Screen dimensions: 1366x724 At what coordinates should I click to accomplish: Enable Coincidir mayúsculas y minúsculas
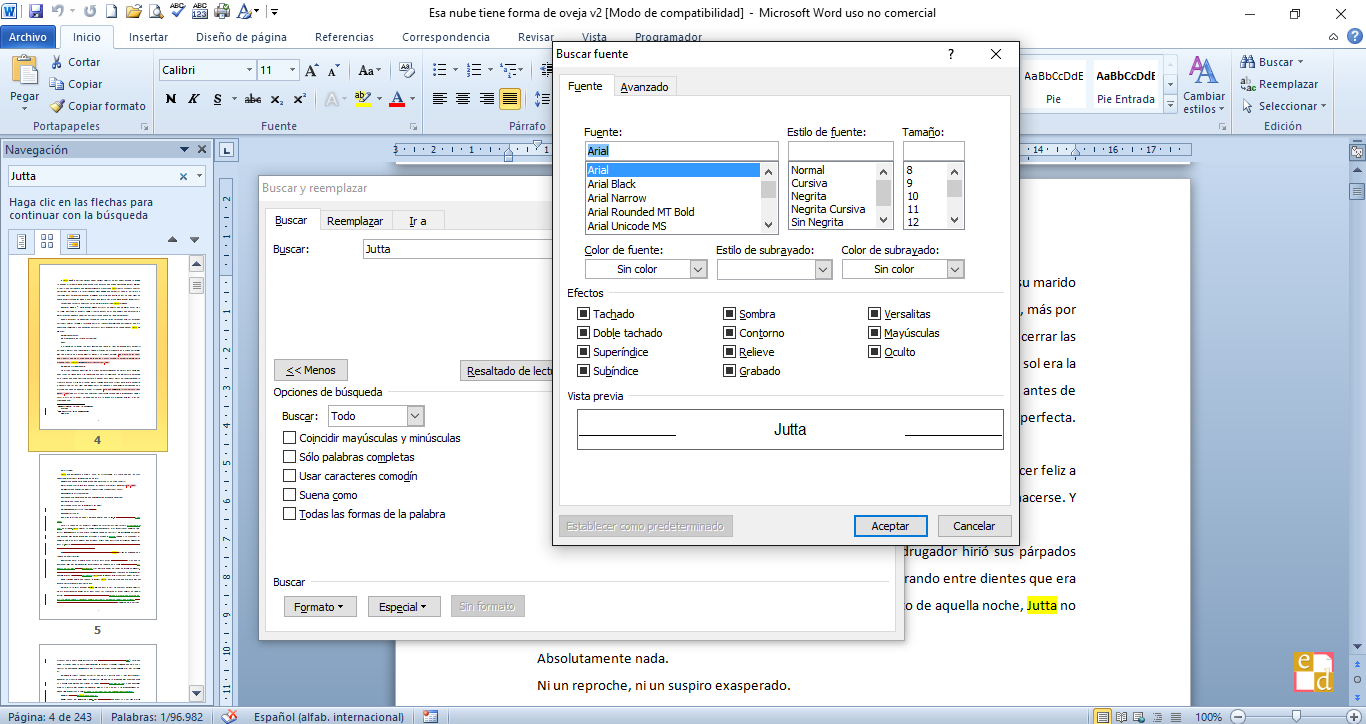(290, 438)
